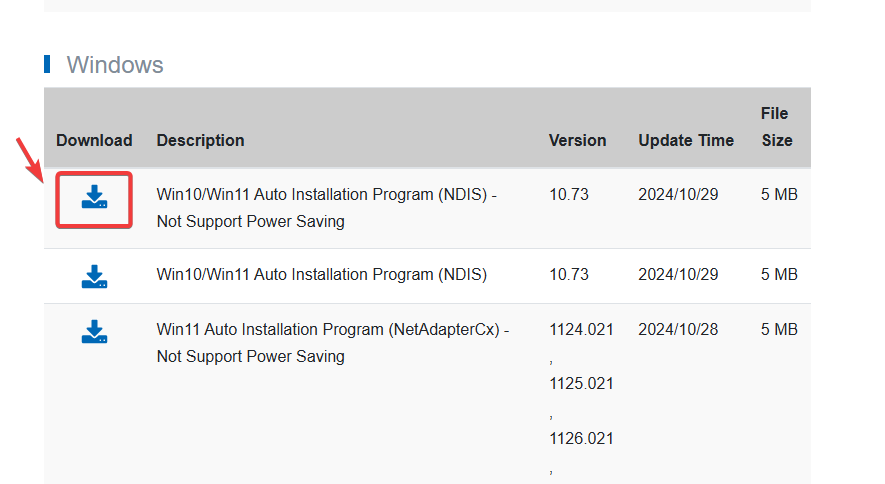
Task: Select version number 1125.021
Action: click(x=581, y=384)
